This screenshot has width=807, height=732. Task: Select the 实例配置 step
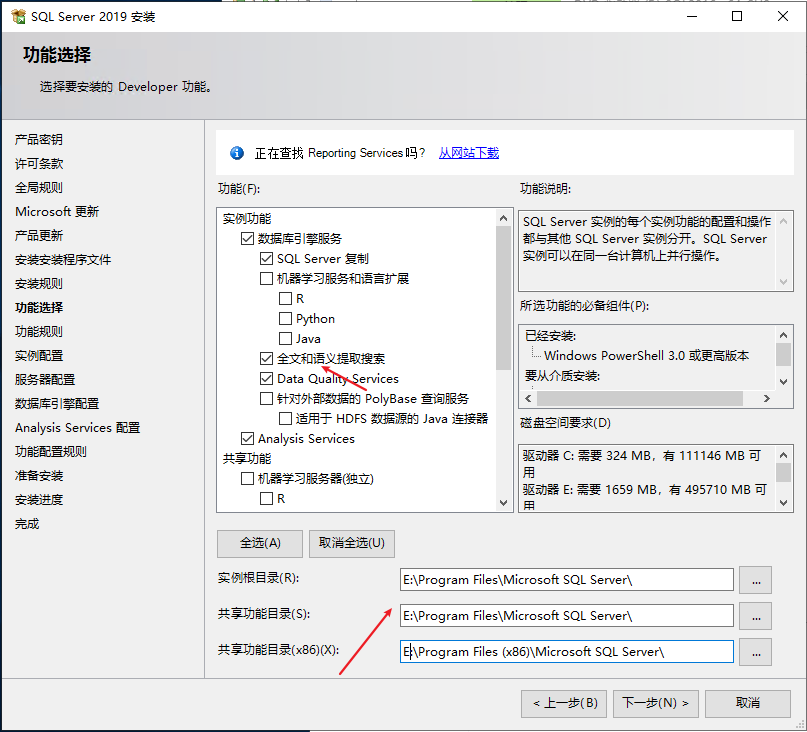coord(39,356)
